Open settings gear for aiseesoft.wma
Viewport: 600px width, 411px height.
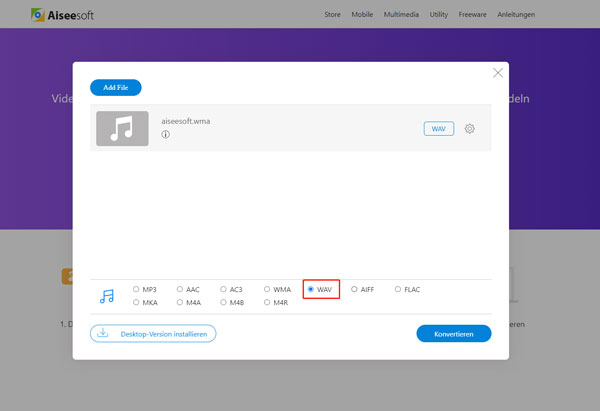pyautogui.click(x=470, y=129)
